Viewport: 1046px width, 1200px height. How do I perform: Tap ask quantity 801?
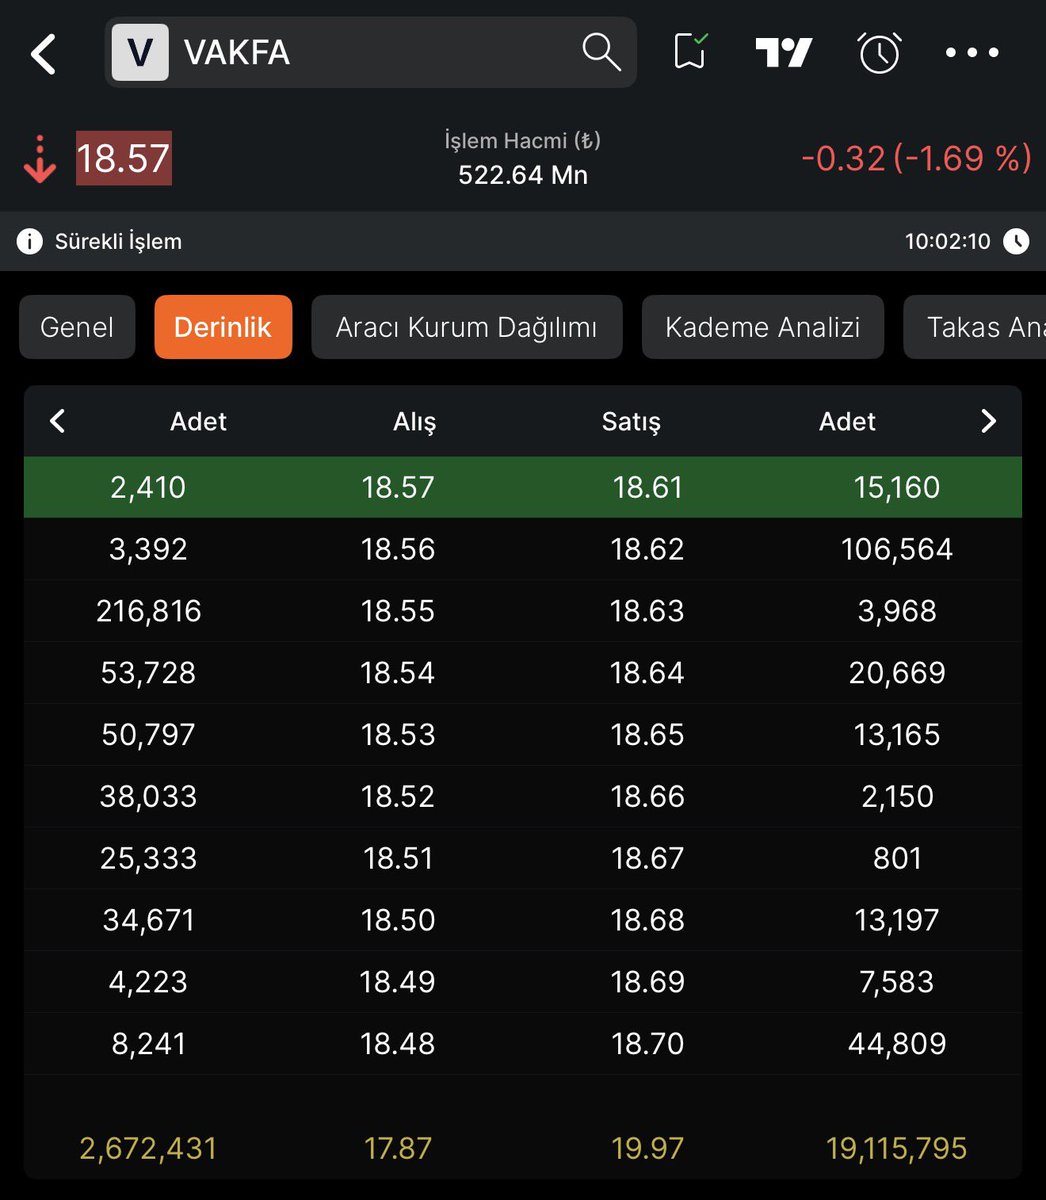(x=897, y=859)
